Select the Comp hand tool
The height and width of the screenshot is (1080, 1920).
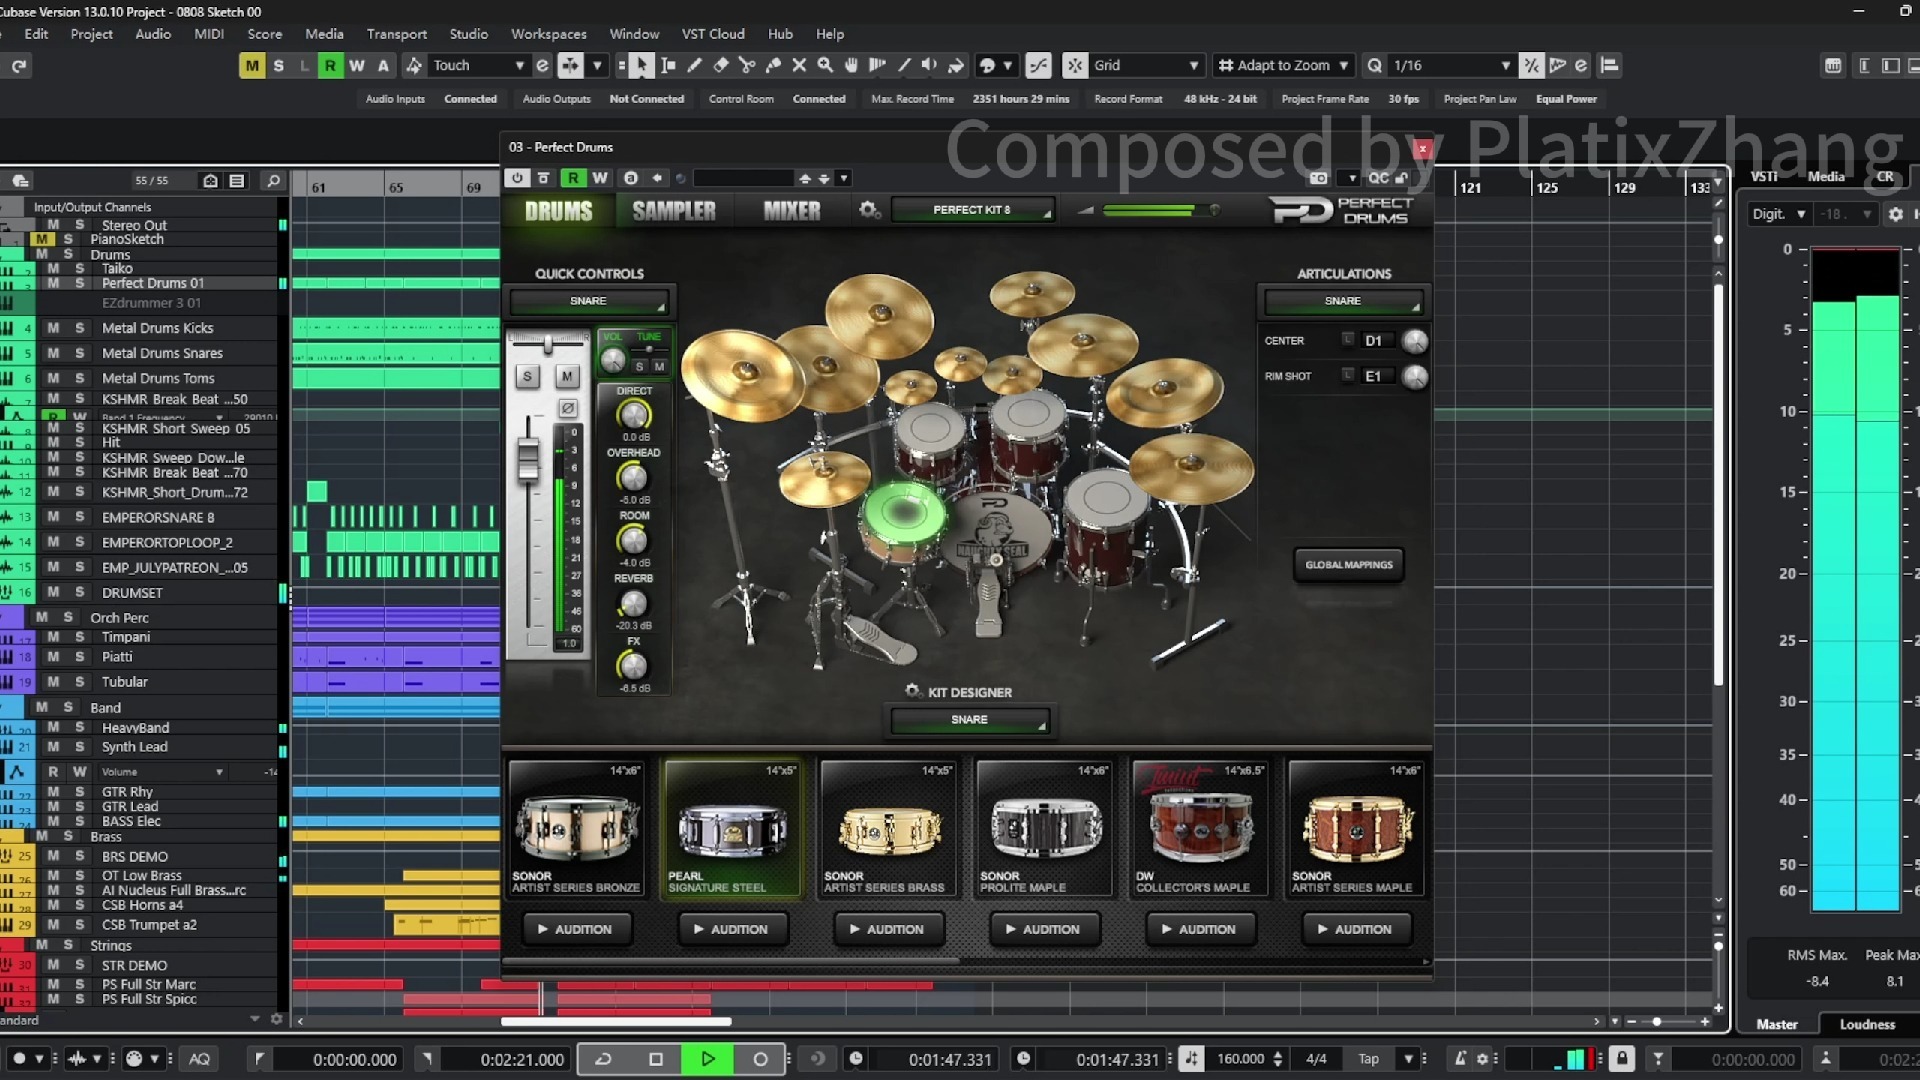tap(851, 66)
